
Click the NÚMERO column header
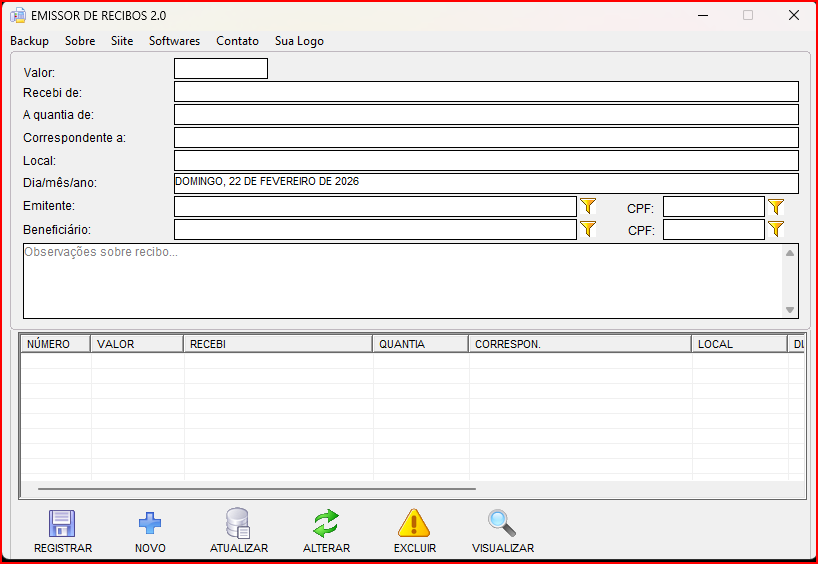click(55, 344)
